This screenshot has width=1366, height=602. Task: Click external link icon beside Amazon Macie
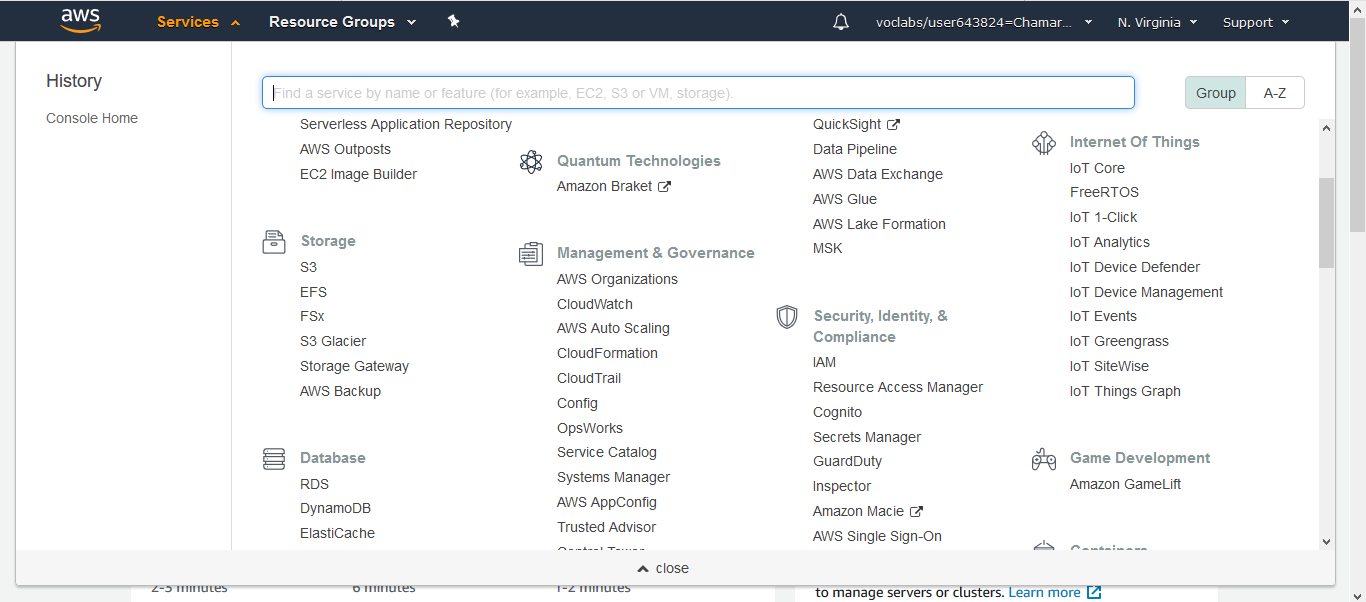[916, 511]
